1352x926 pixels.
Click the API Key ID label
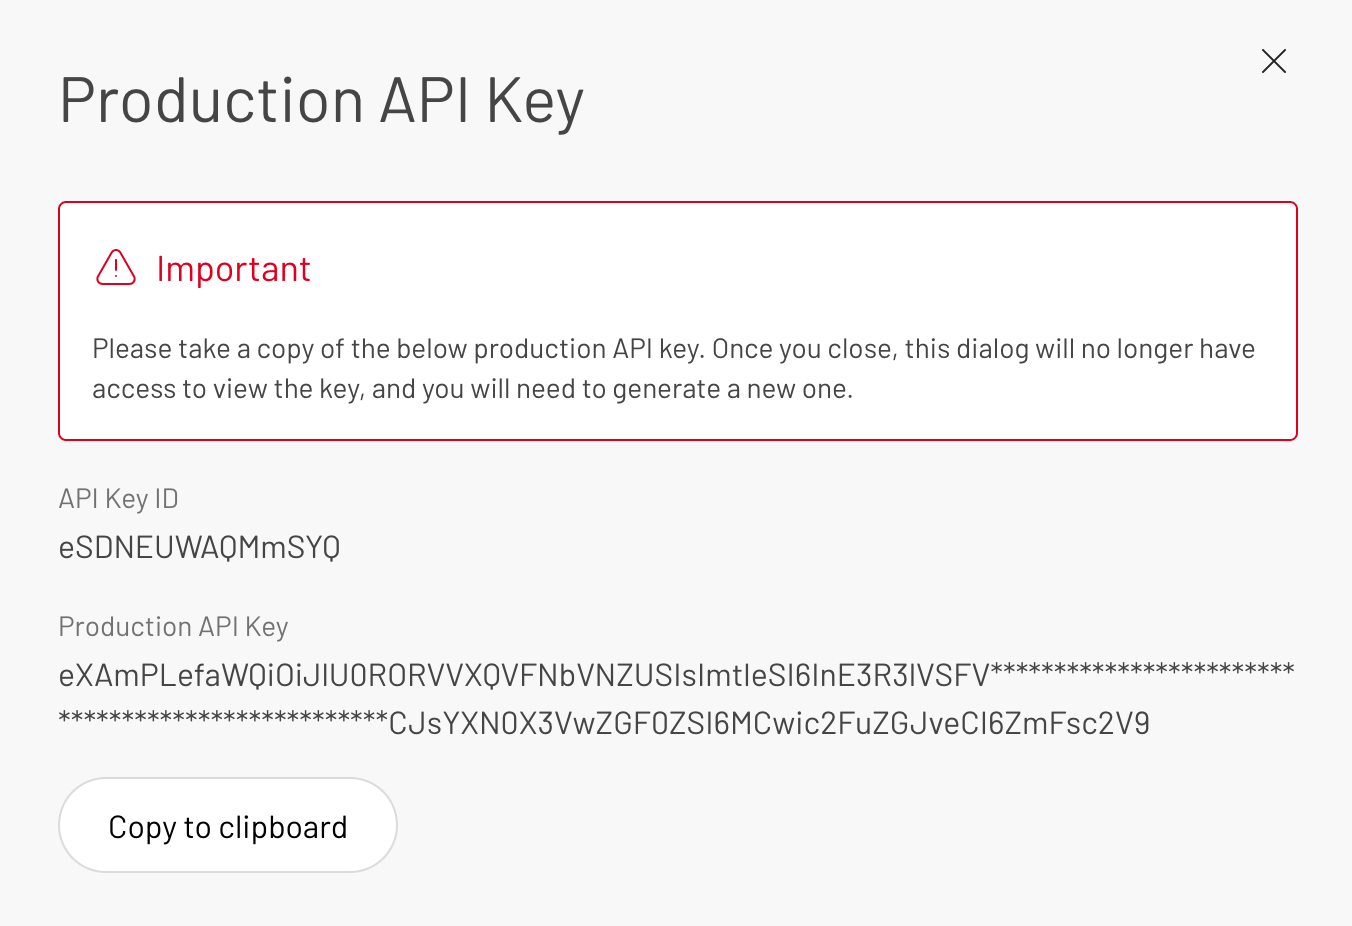(118, 498)
